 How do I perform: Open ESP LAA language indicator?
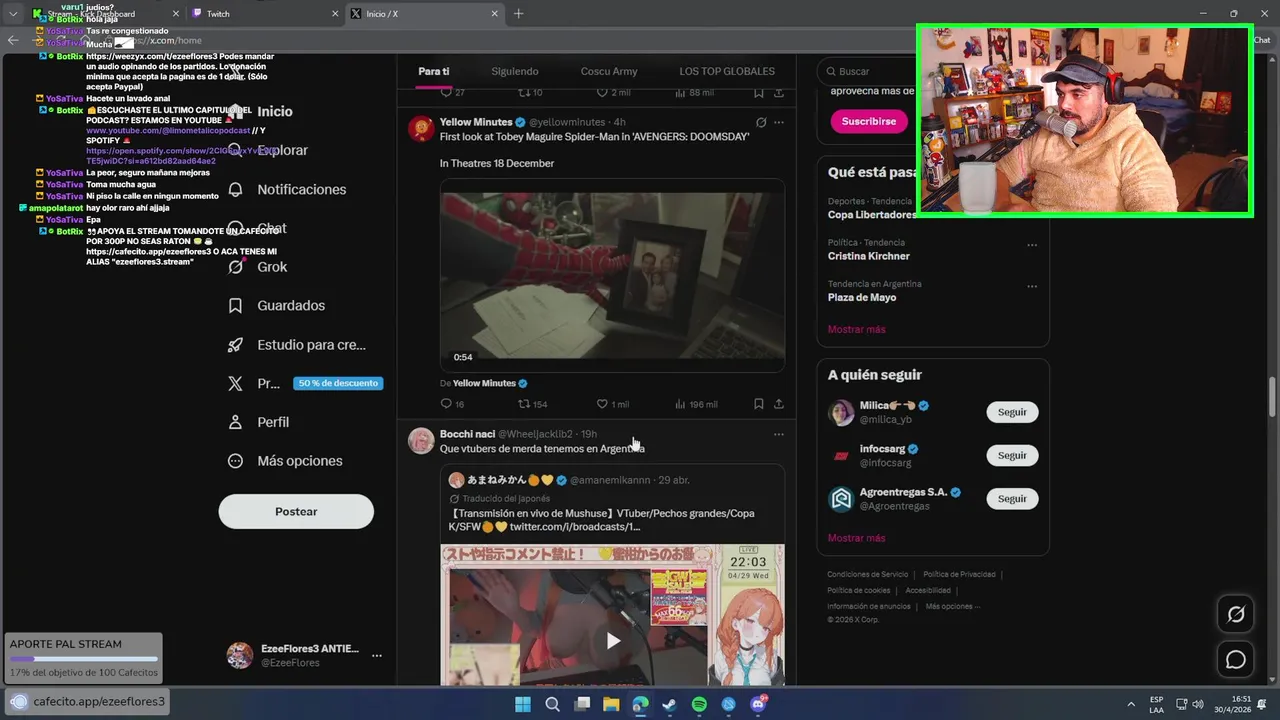pyautogui.click(x=1156, y=704)
